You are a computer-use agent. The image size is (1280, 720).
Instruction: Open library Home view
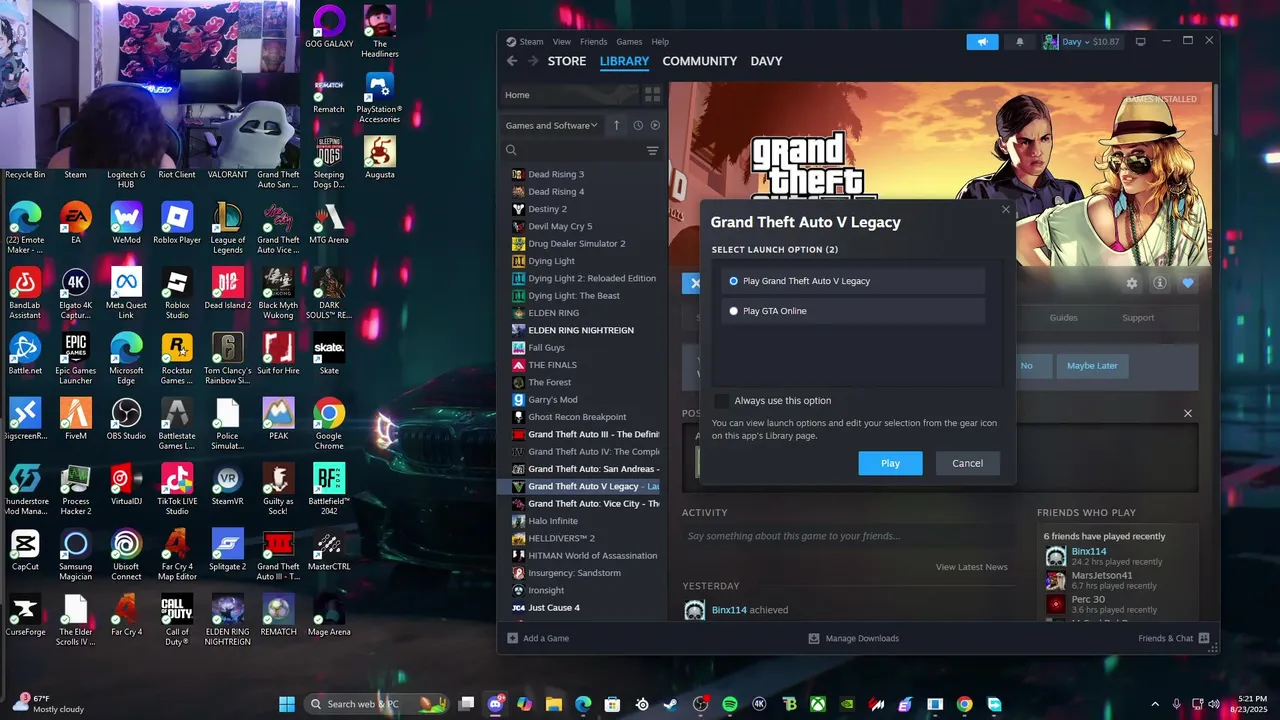point(568,95)
